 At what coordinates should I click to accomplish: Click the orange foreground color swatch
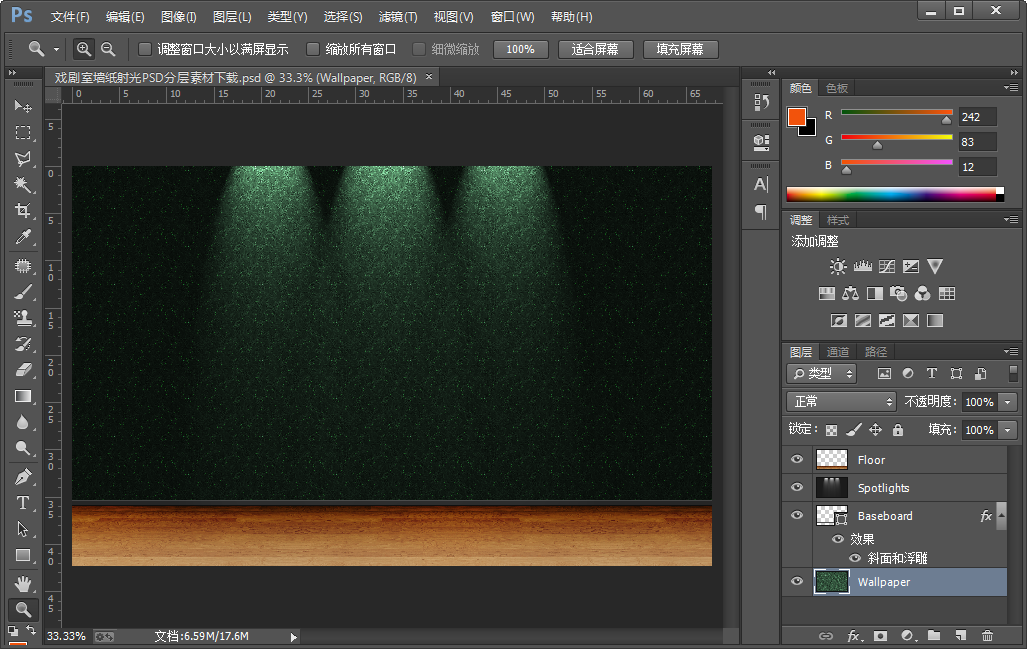pos(797,117)
